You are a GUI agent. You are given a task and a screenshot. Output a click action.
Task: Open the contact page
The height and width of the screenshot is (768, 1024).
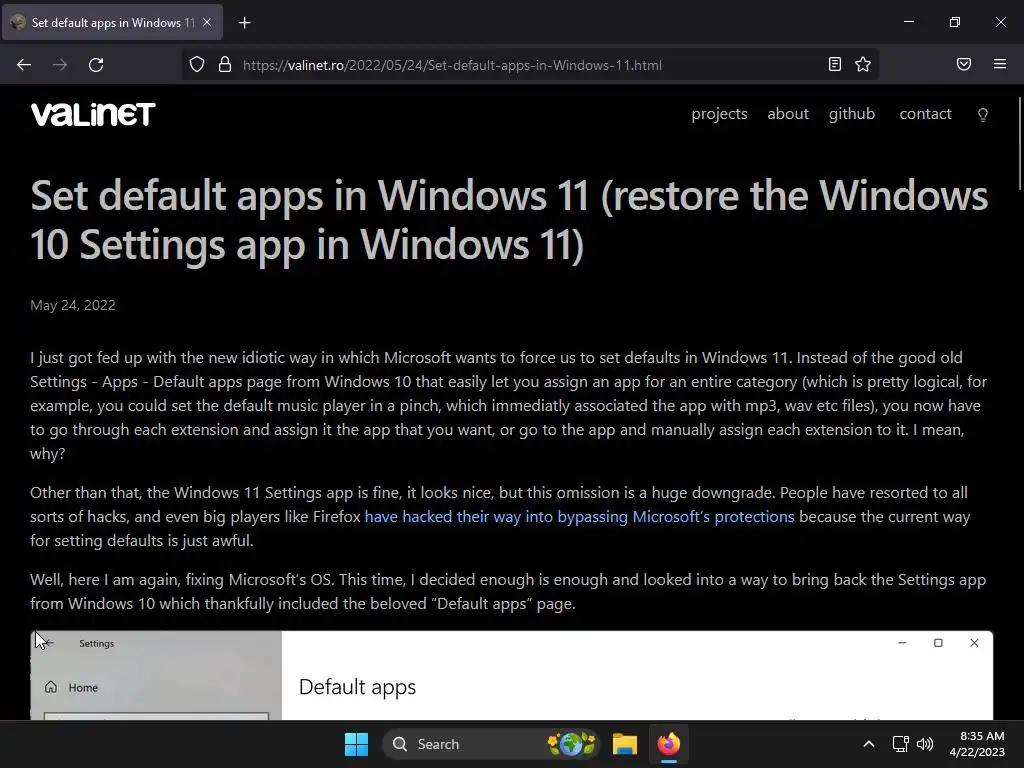pos(925,114)
